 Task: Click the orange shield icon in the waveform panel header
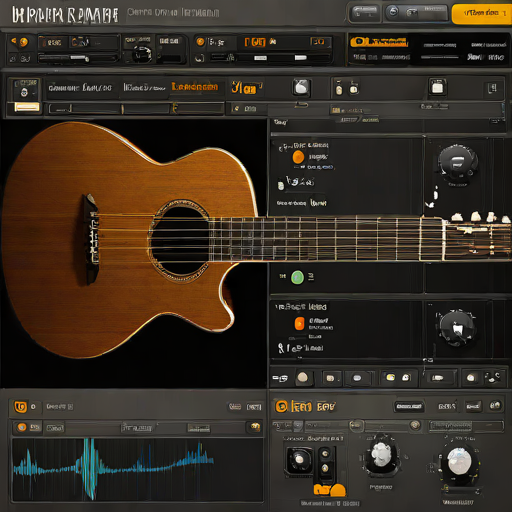coord(20,407)
